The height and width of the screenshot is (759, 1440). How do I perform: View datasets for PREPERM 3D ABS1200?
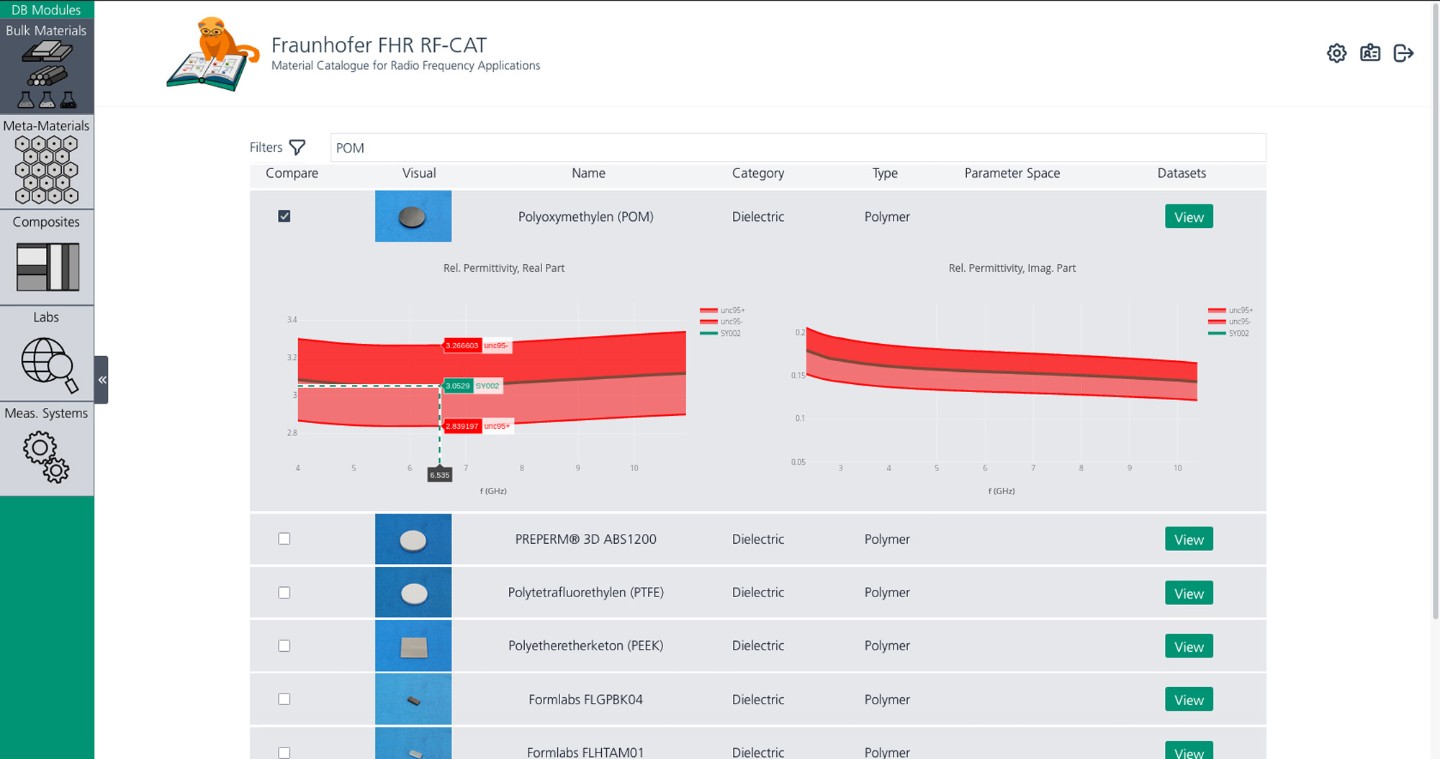[x=1189, y=539]
